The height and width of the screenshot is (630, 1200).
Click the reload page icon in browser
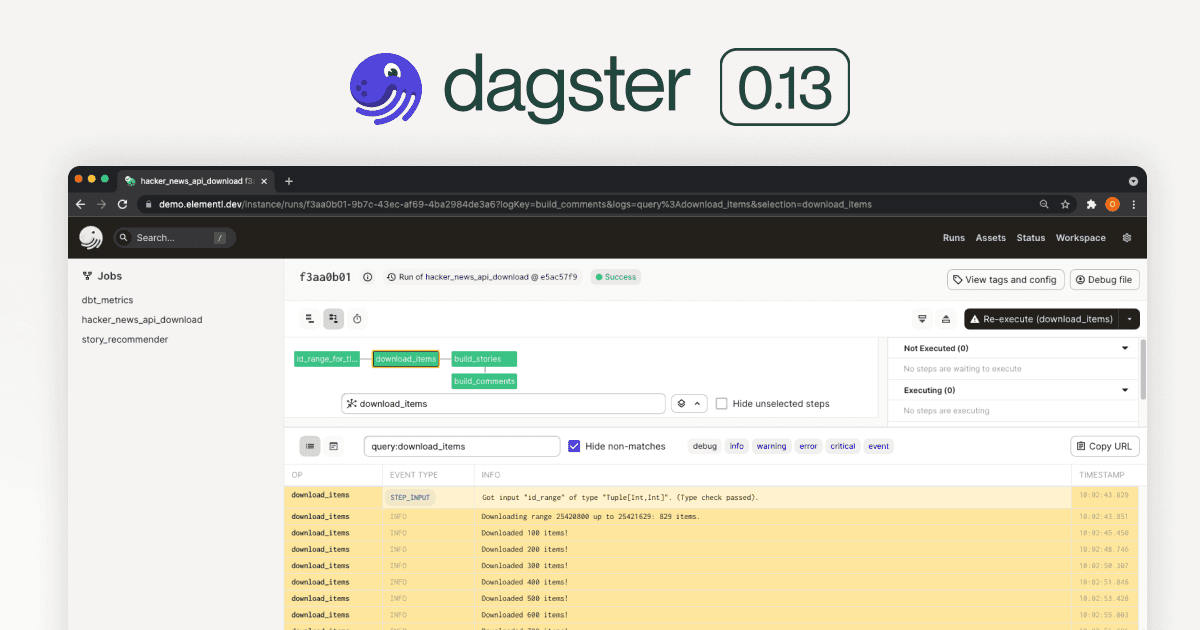tap(123, 204)
